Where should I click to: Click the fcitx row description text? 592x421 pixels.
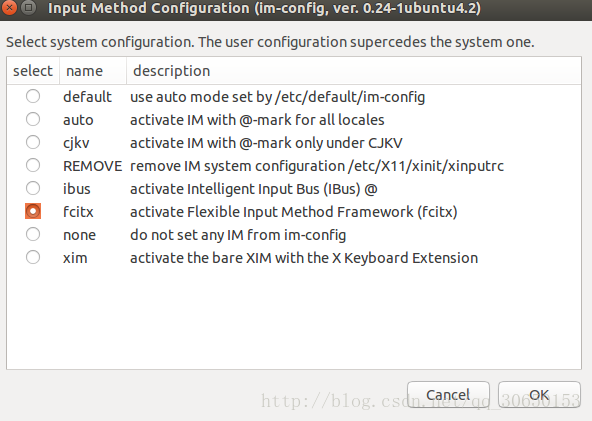point(294,212)
